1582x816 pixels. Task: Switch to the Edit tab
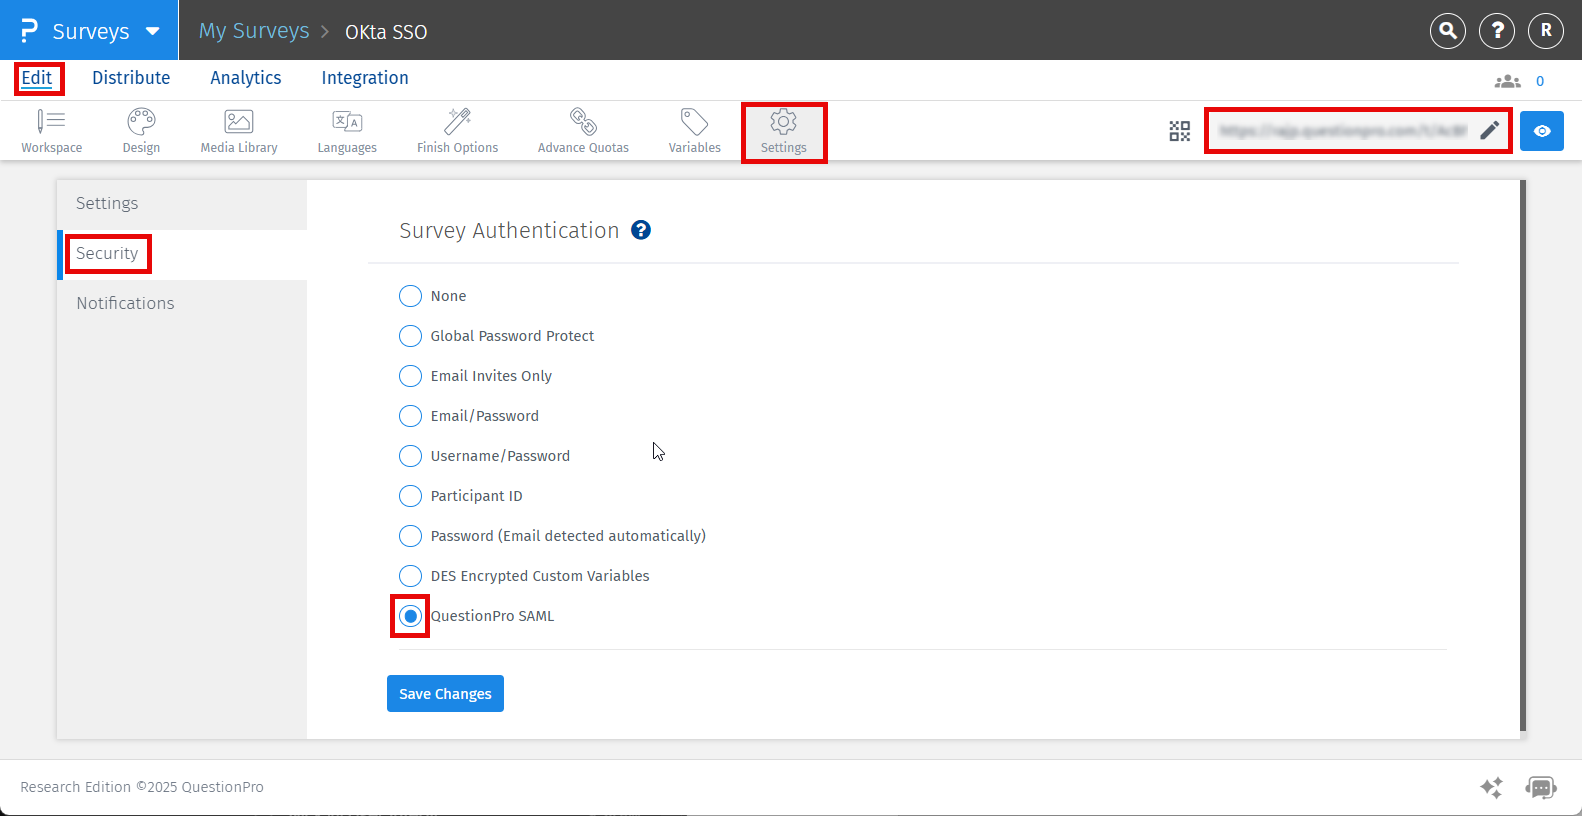click(x=37, y=78)
